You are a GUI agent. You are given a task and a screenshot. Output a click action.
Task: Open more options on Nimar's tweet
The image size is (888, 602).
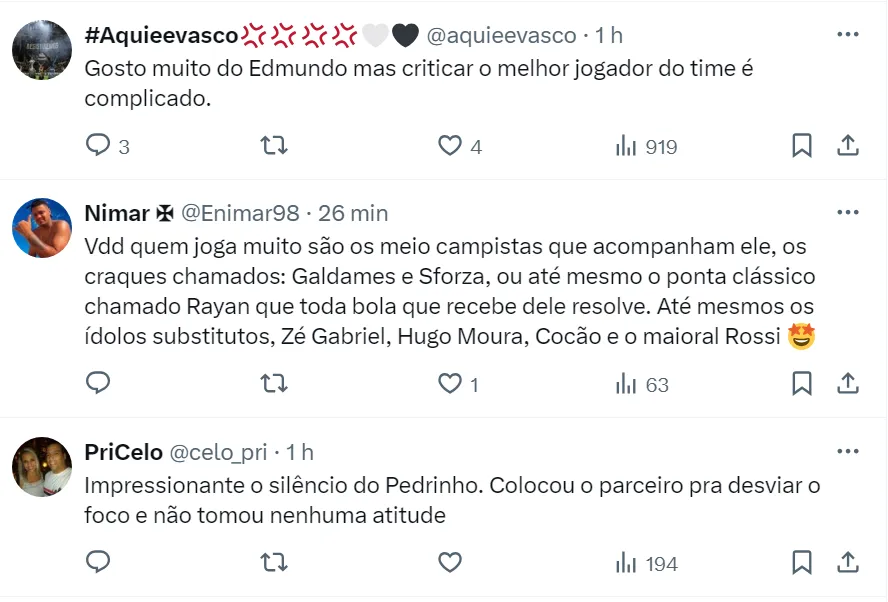[x=848, y=213]
